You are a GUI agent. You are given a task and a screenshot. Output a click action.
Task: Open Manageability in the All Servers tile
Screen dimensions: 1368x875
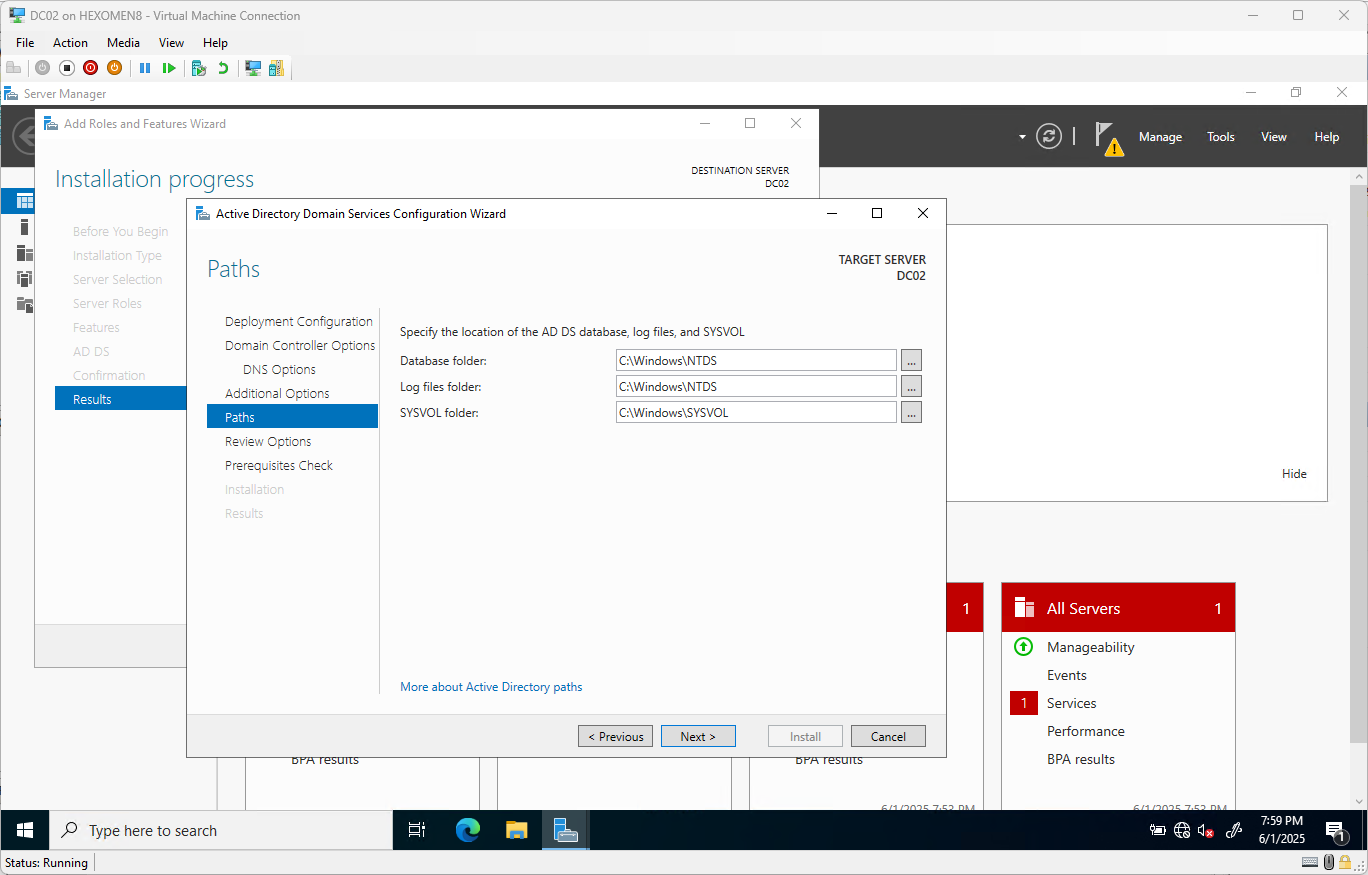(1090, 647)
